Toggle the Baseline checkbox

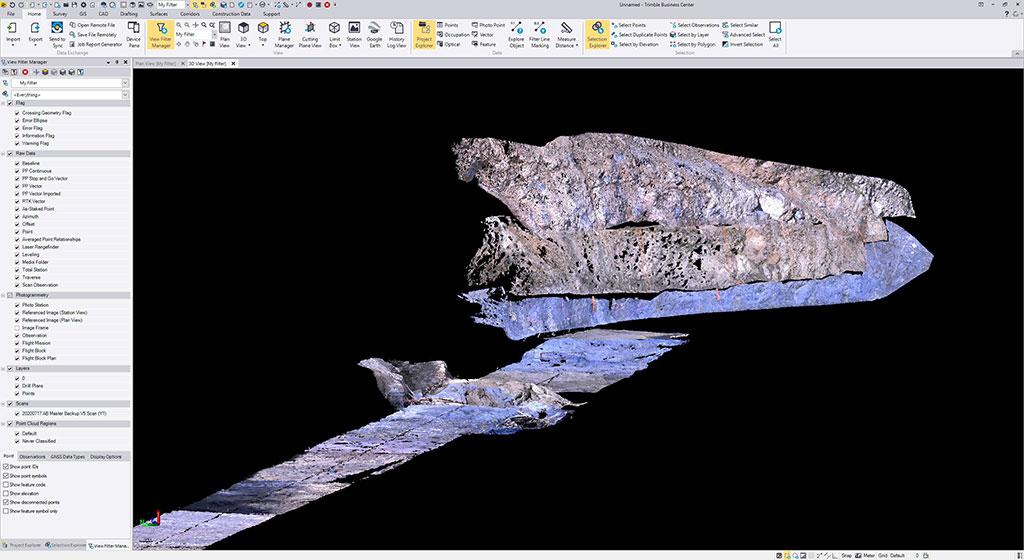pyautogui.click(x=17, y=163)
